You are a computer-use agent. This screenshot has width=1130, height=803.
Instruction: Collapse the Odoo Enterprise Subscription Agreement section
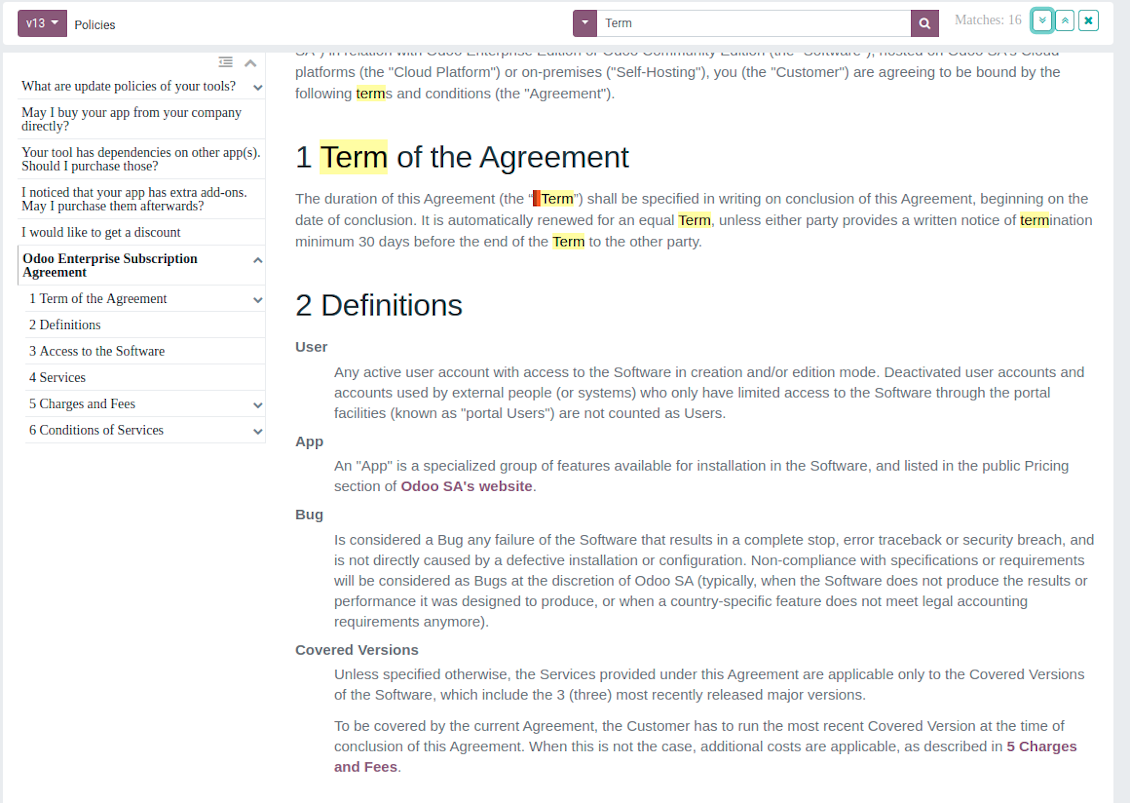point(257,260)
